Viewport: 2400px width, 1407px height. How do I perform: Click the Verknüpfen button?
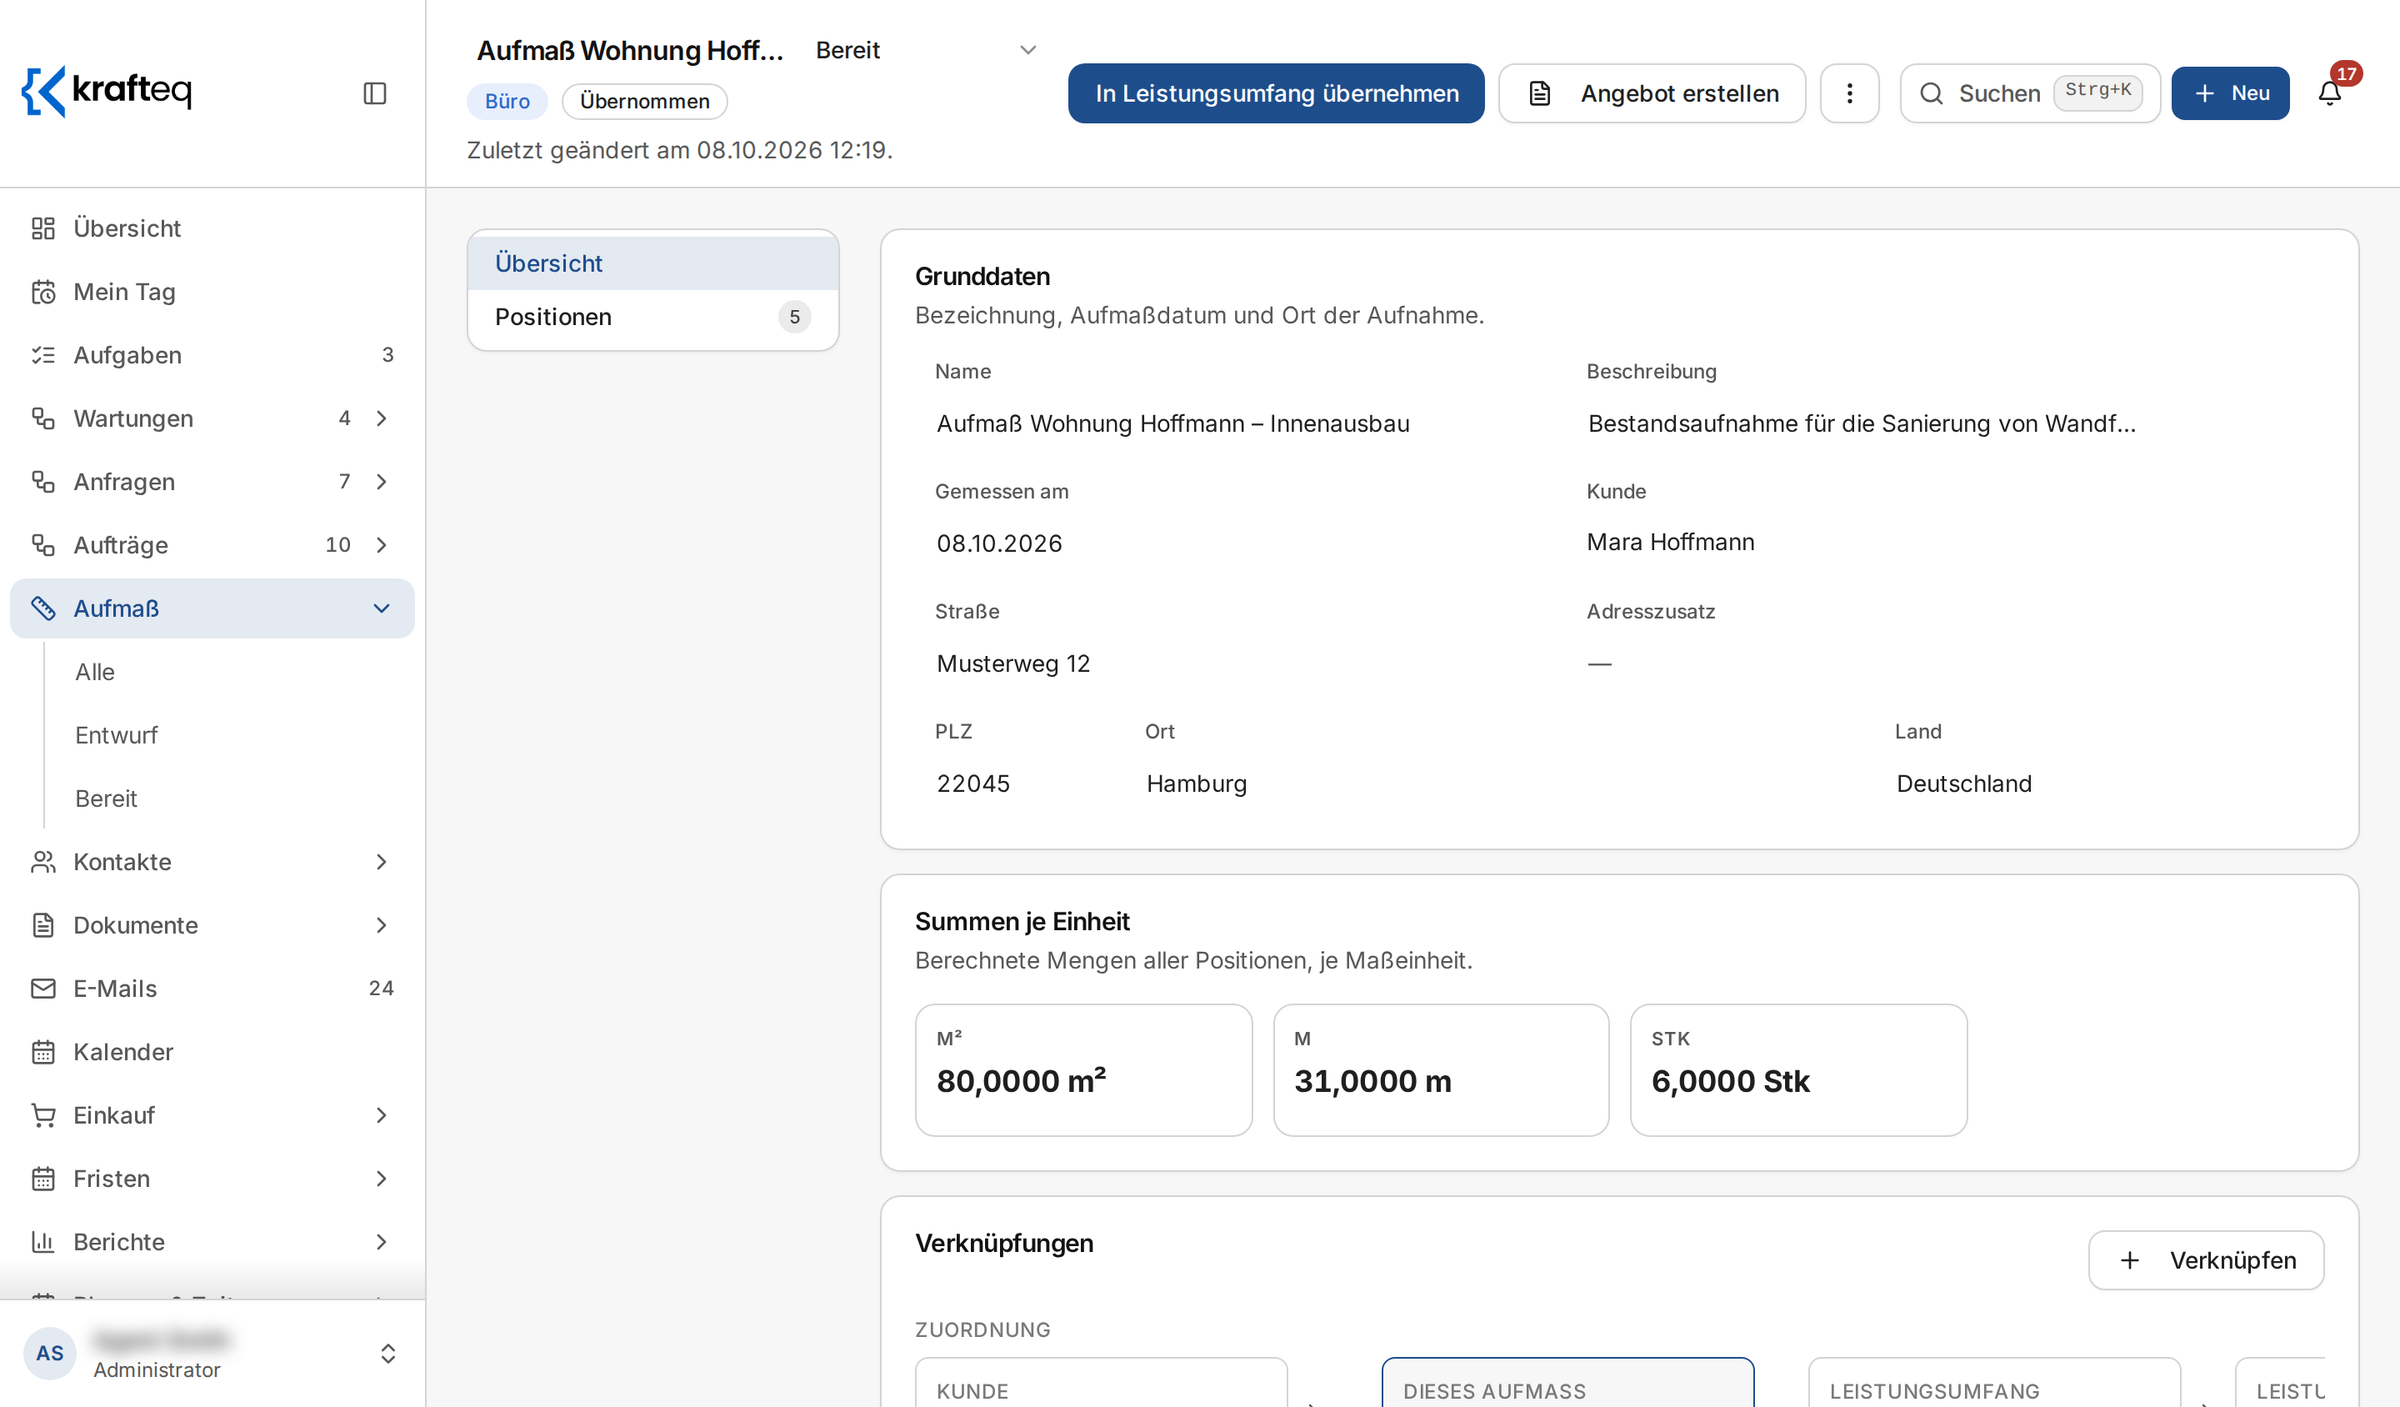[x=2206, y=1260]
